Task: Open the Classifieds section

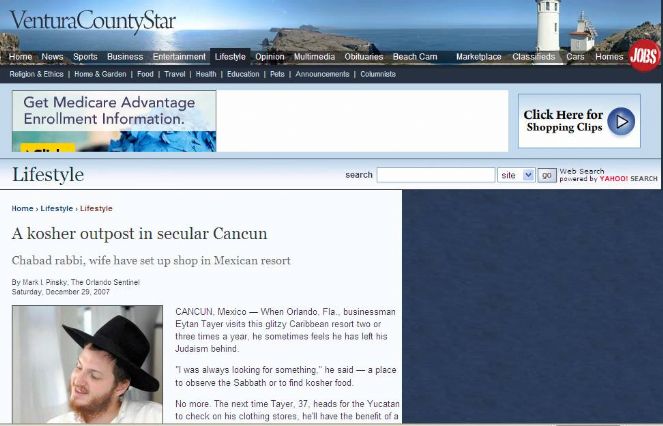Action: tap(534, 57)
